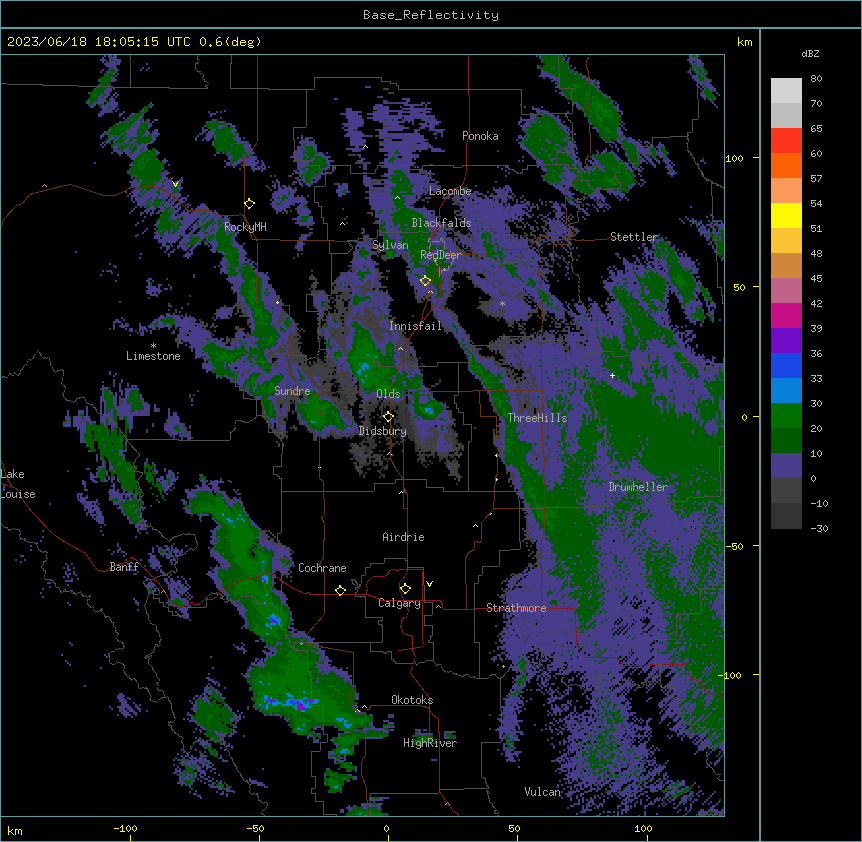This screenshot has width=862, height=842.
Task: Select the mauve 42-45 dBZ legend swatch
Action: [786, 291]
